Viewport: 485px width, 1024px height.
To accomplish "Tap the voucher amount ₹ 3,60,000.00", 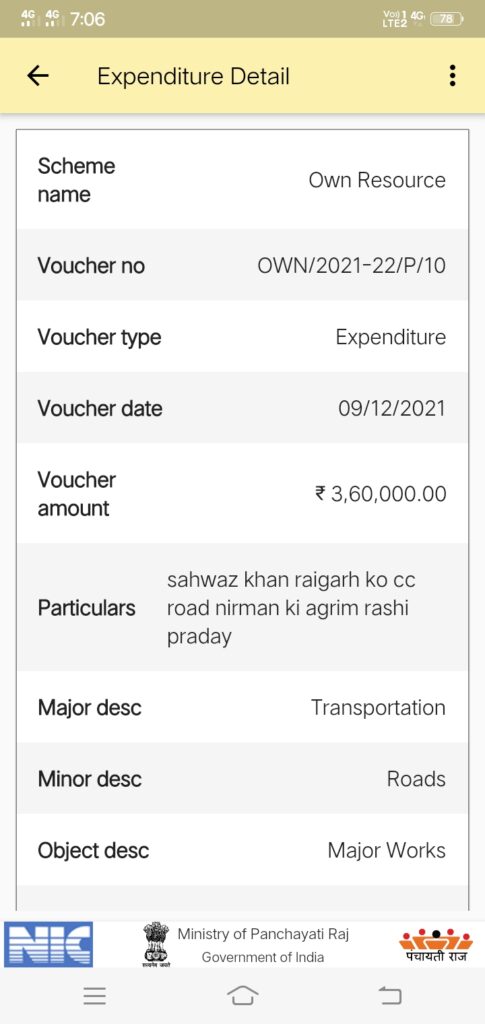I will [381, 494].
